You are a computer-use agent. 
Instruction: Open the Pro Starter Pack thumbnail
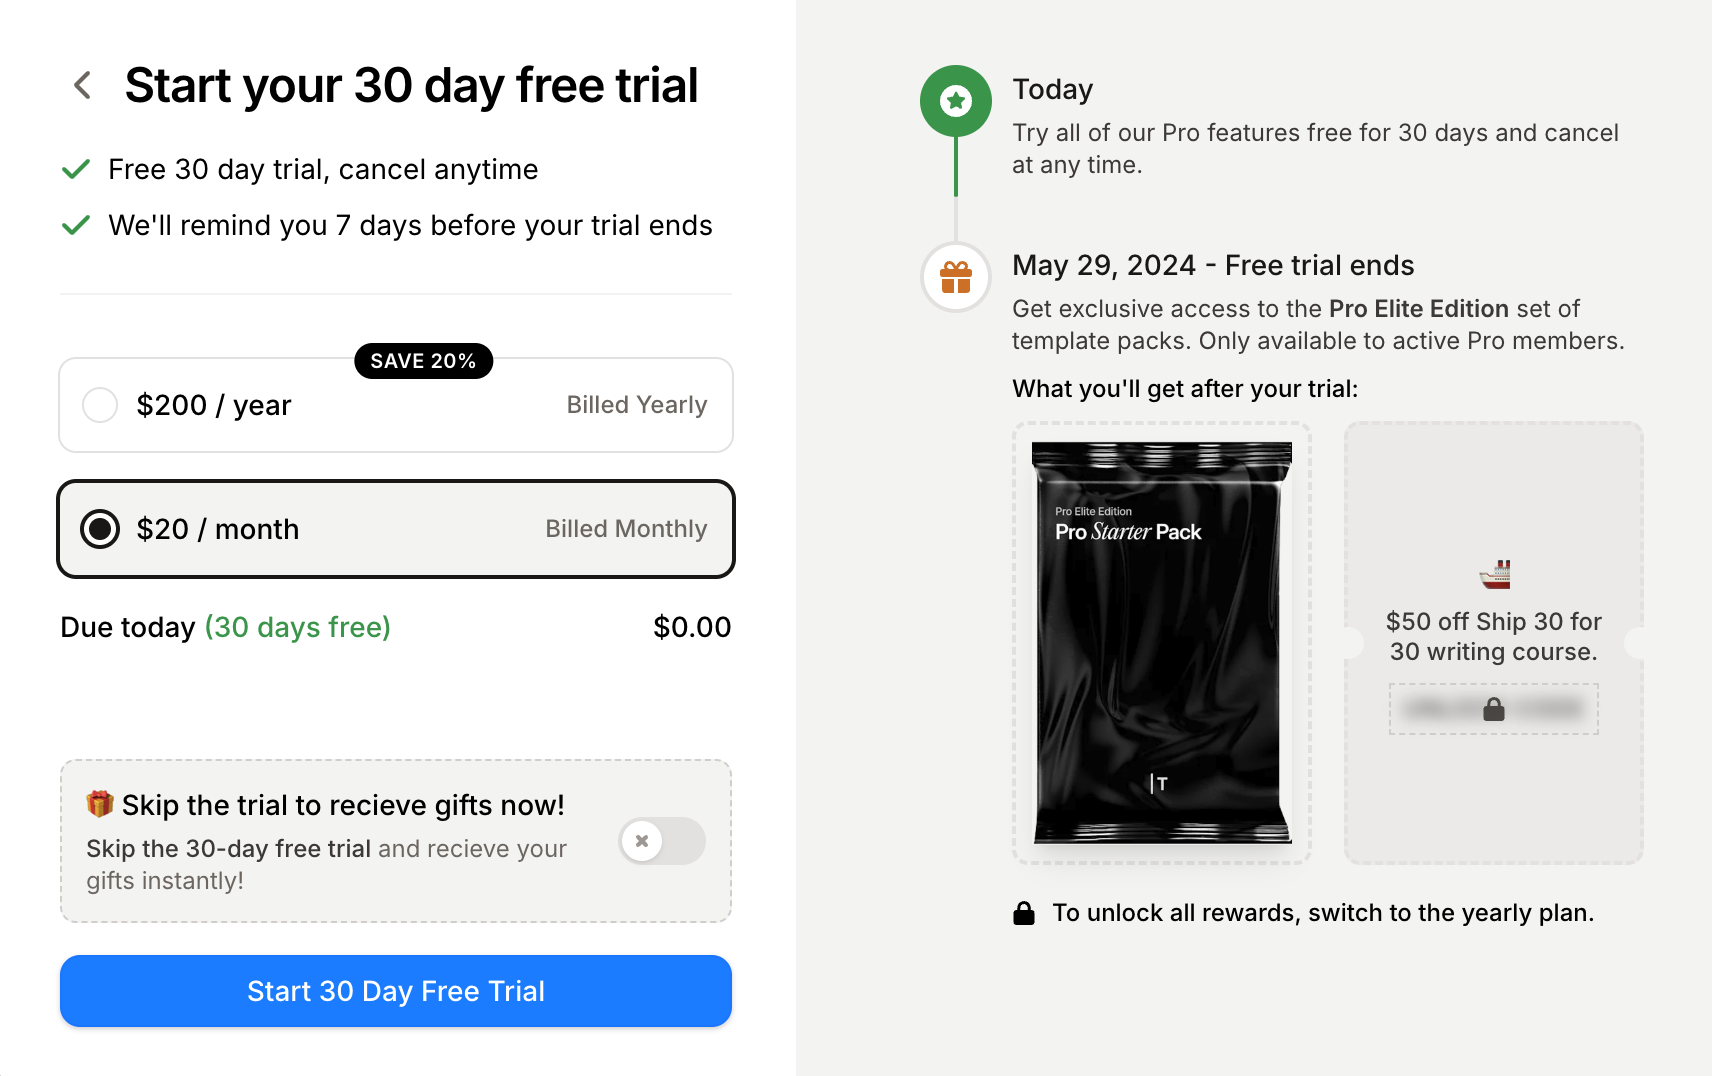[x=1162, y=643]
